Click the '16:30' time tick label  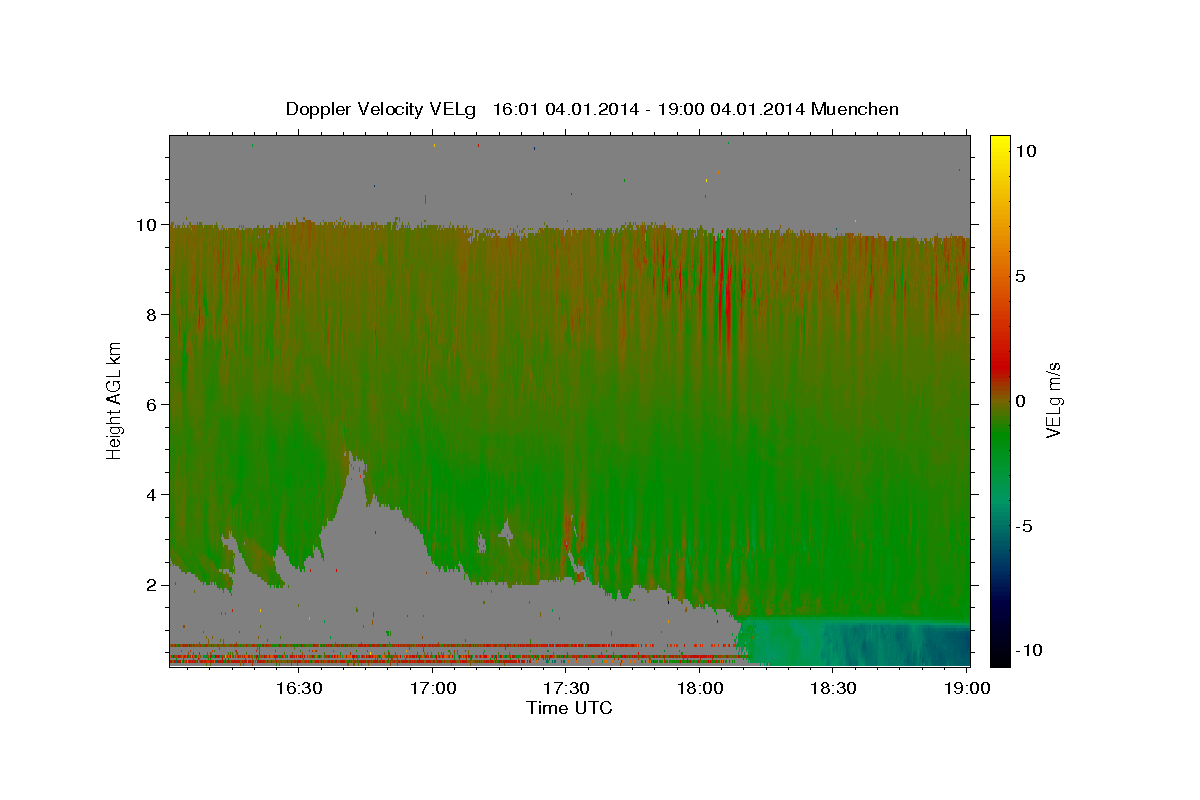299,688
